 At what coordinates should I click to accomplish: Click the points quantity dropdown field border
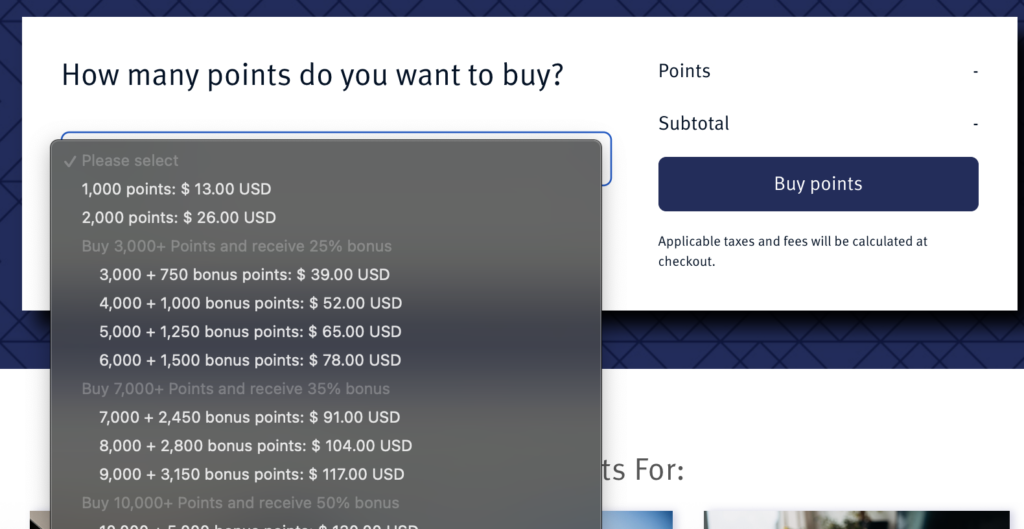(607, 159)
